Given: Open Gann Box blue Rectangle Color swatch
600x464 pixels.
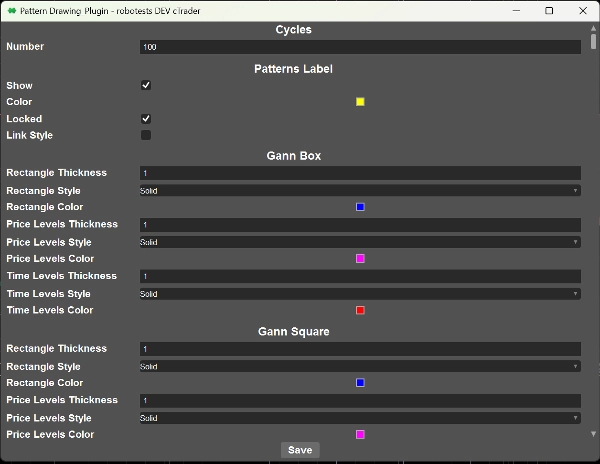Looking at the screenshot, I should pyautogui.click(x=360, y=207).
